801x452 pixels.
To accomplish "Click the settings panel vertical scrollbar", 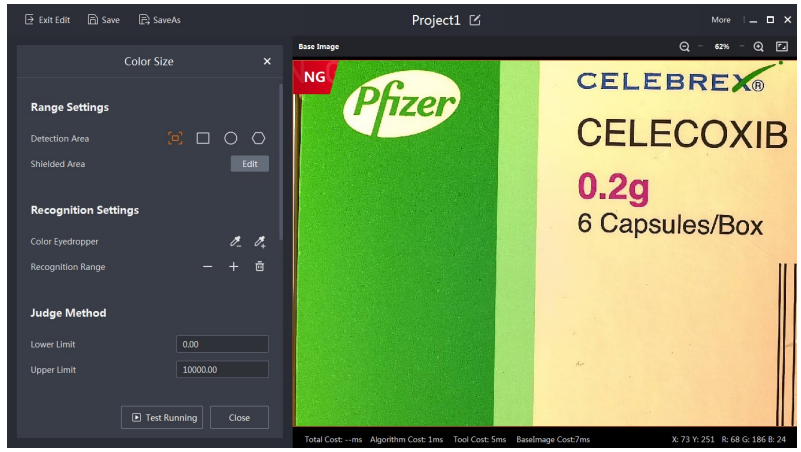I will tap(280, 161).
